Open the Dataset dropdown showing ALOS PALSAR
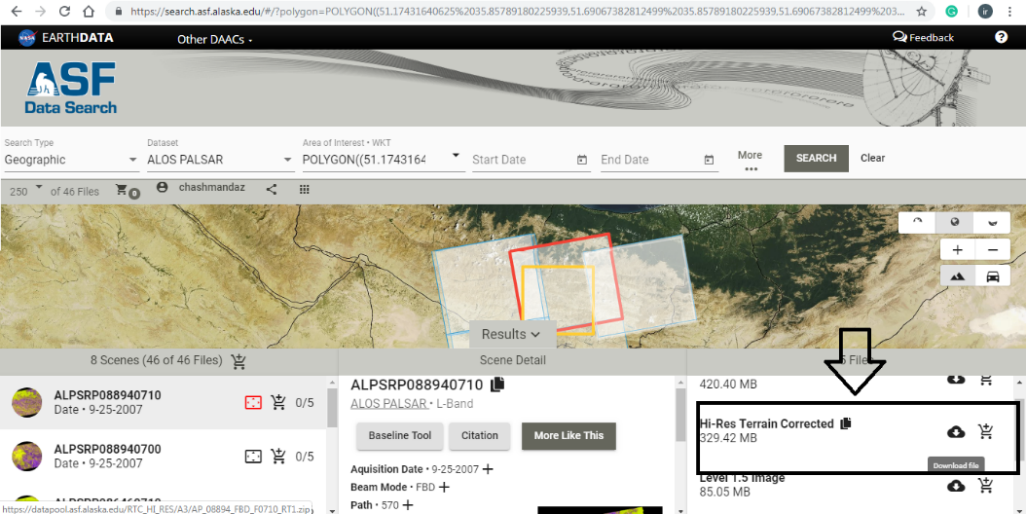Viewport: 1026px width, 514px height. tap(213, 160)
